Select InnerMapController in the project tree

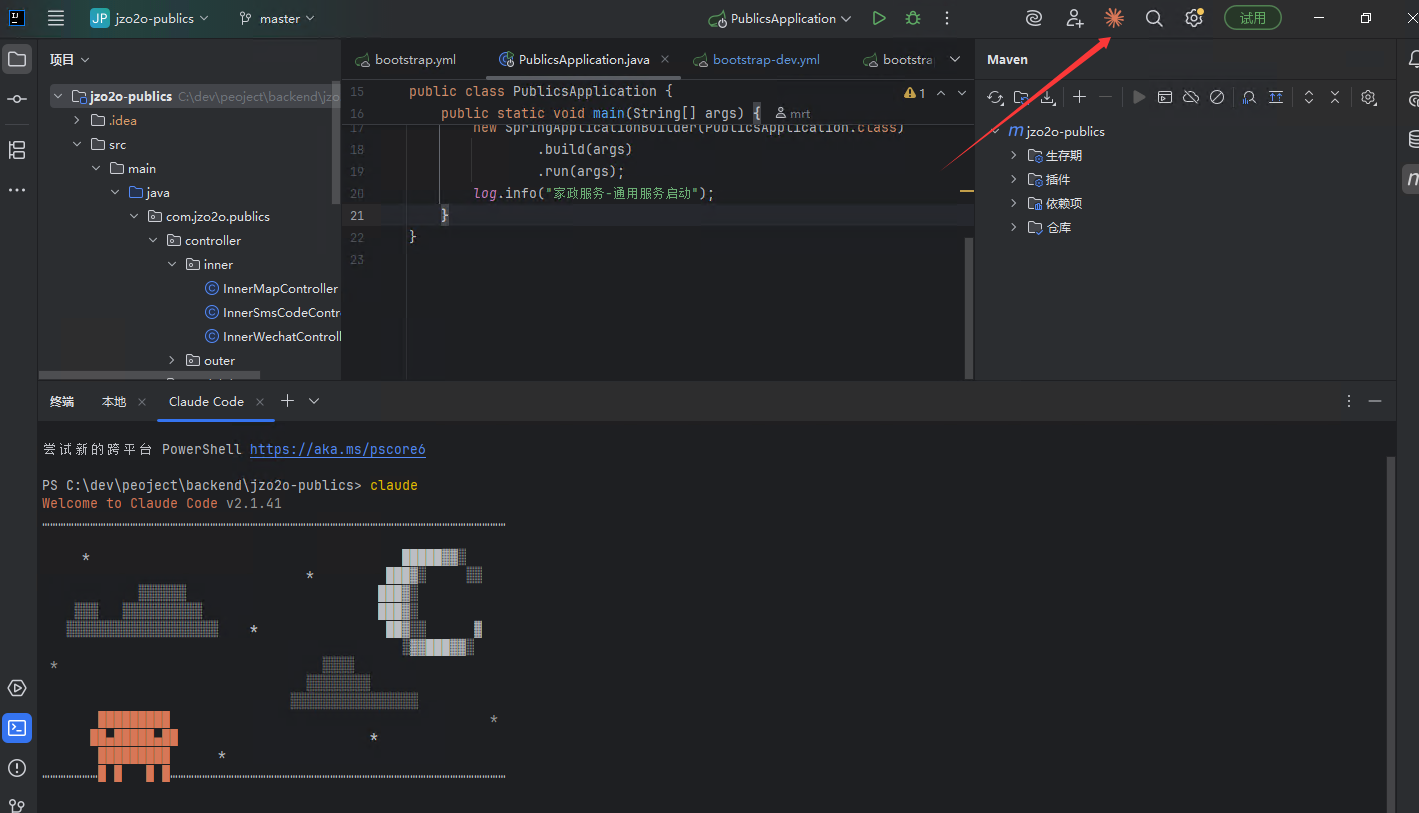(280, 288)
